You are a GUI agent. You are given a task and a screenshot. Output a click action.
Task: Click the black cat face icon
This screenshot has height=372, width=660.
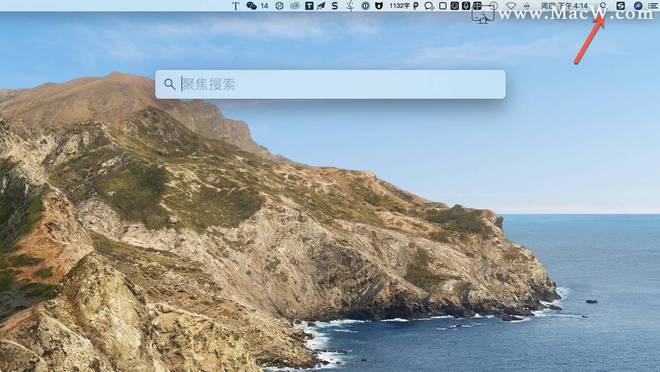pyautogui.click(x=379, y=5)
